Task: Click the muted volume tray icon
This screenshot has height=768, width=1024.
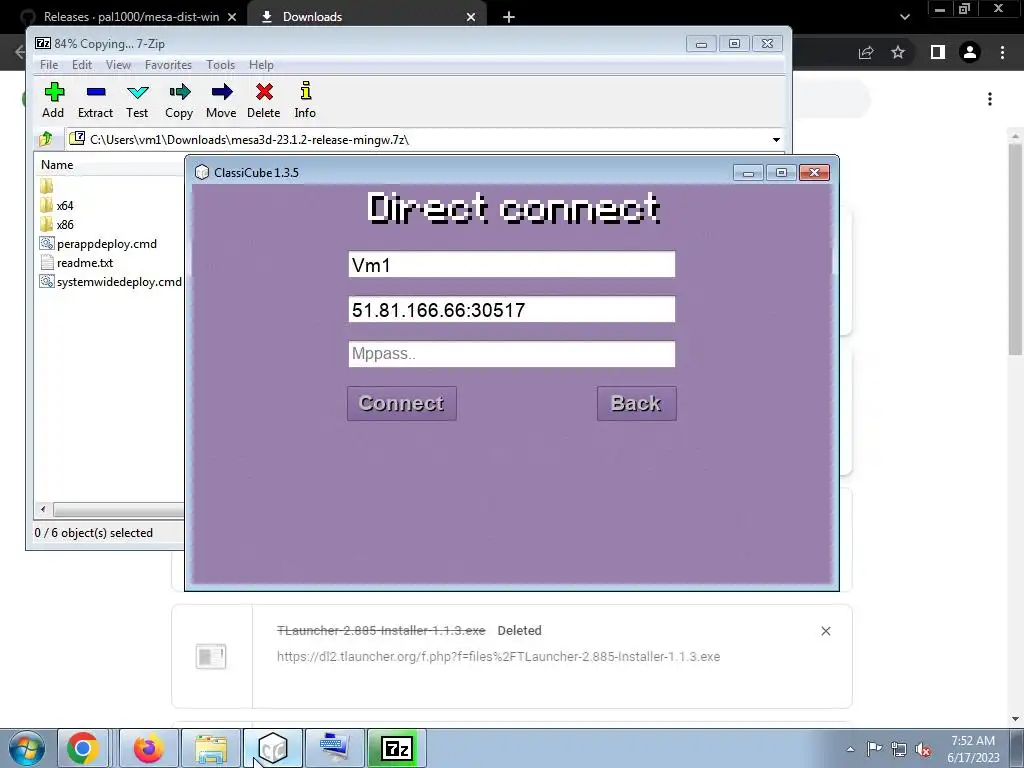Action: tap(923, 749)
